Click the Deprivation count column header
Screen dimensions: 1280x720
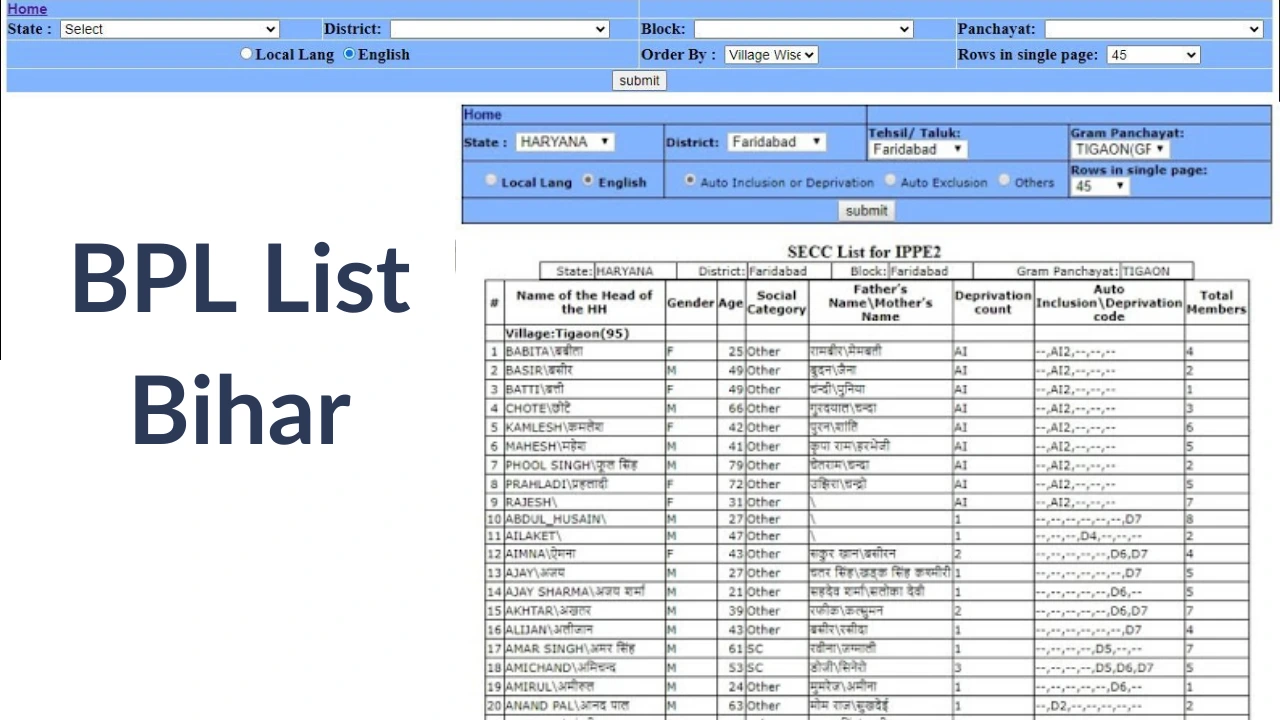click(993, 302)
